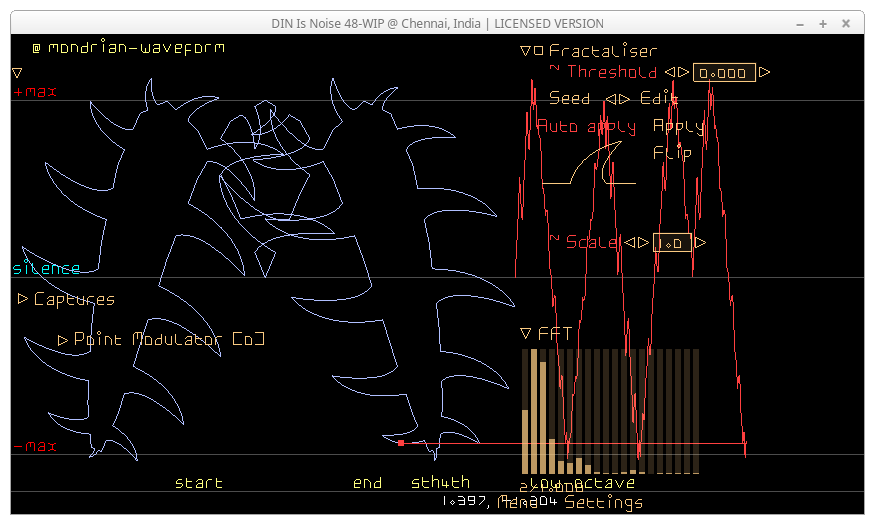The image size is (875, 525).
Task: Collapse the FFT panel
Action: point(526,333)
